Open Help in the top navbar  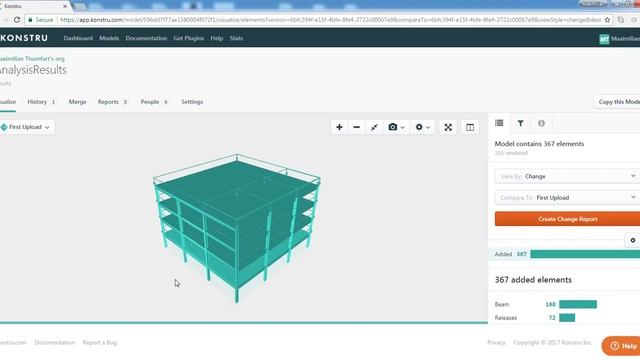tap(217, 38)
